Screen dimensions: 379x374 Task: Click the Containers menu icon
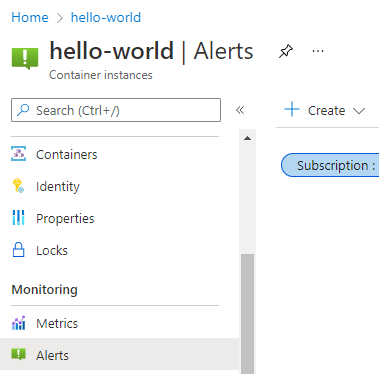[18, 154]
